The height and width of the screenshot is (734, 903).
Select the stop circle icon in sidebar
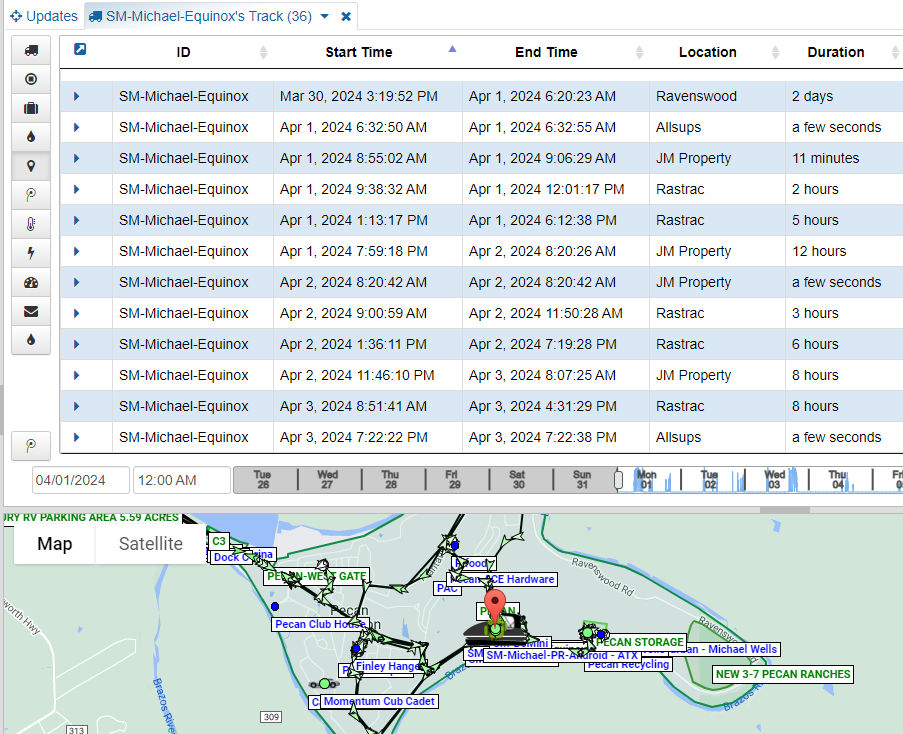[31, 79]
